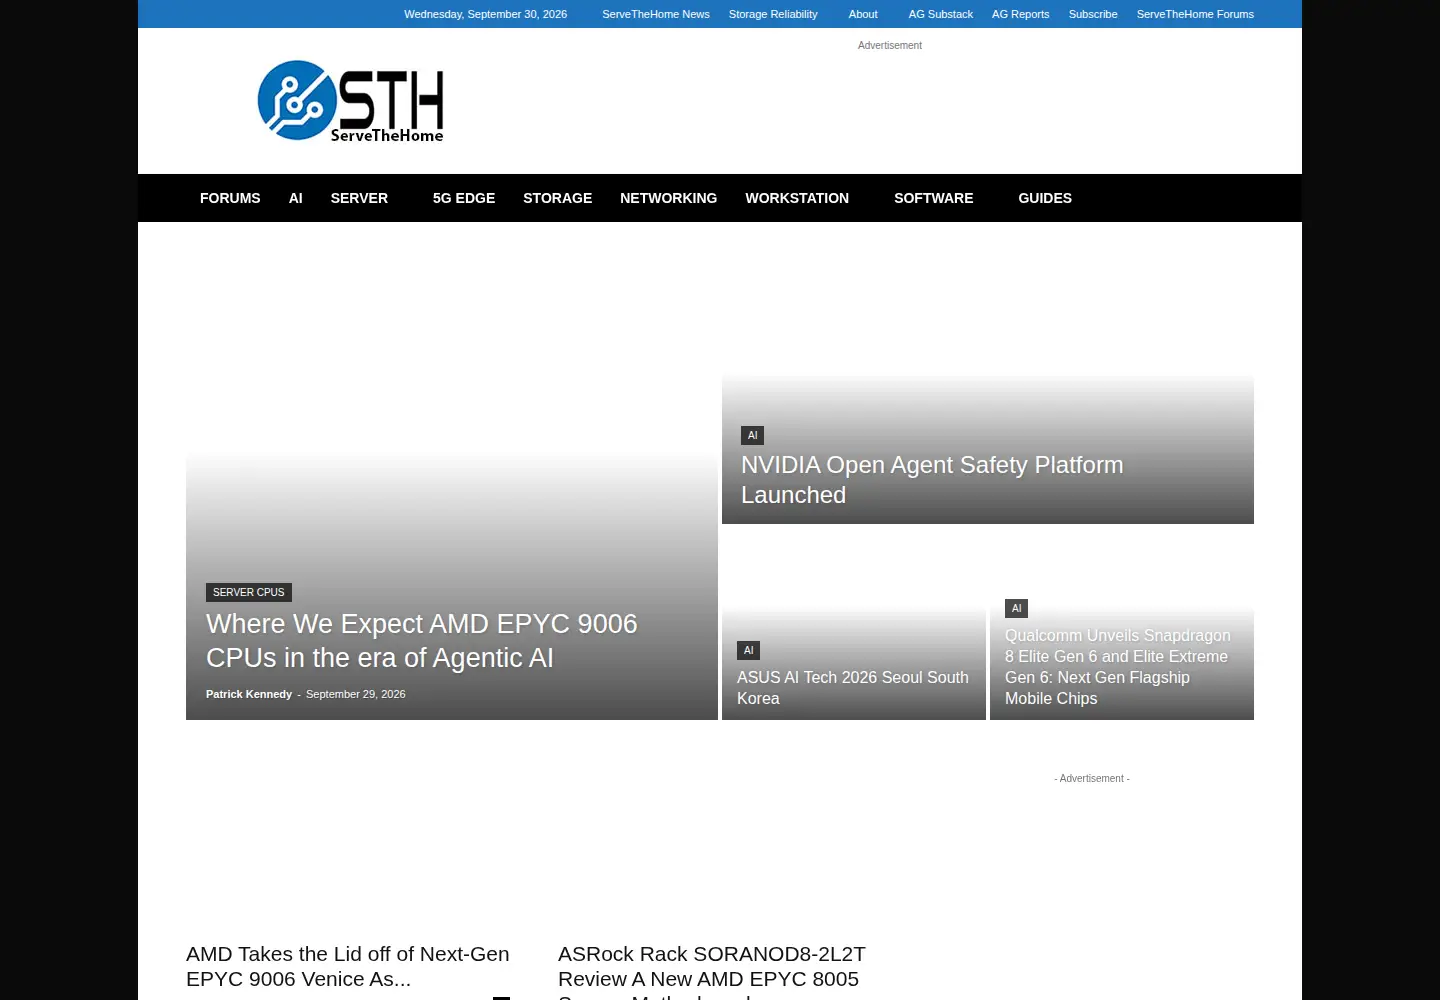Image resolution: width=1440 pixels, height=1000 pixels.
Task: Read NVIDIA Open Agent Safety Platform article
Action: point(932,480)
